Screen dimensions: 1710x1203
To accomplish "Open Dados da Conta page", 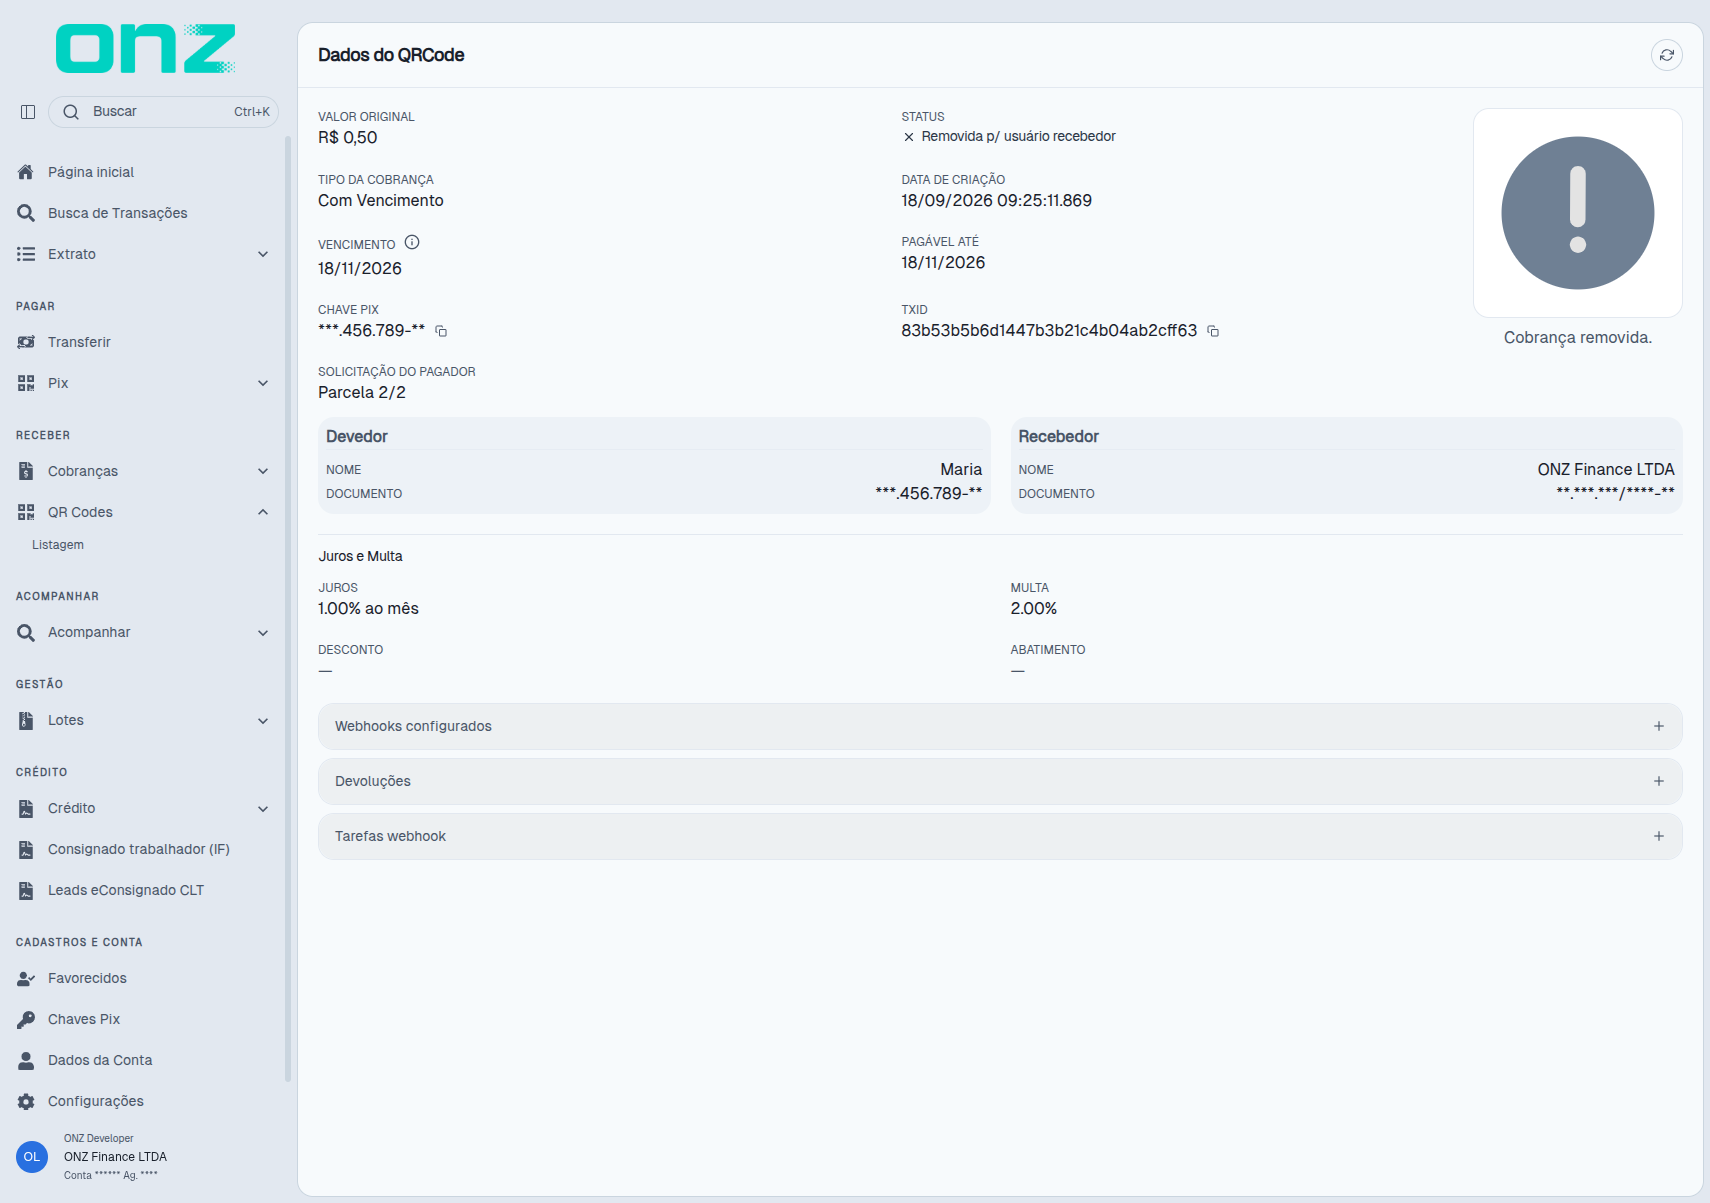I will [x=100, y=1060].
